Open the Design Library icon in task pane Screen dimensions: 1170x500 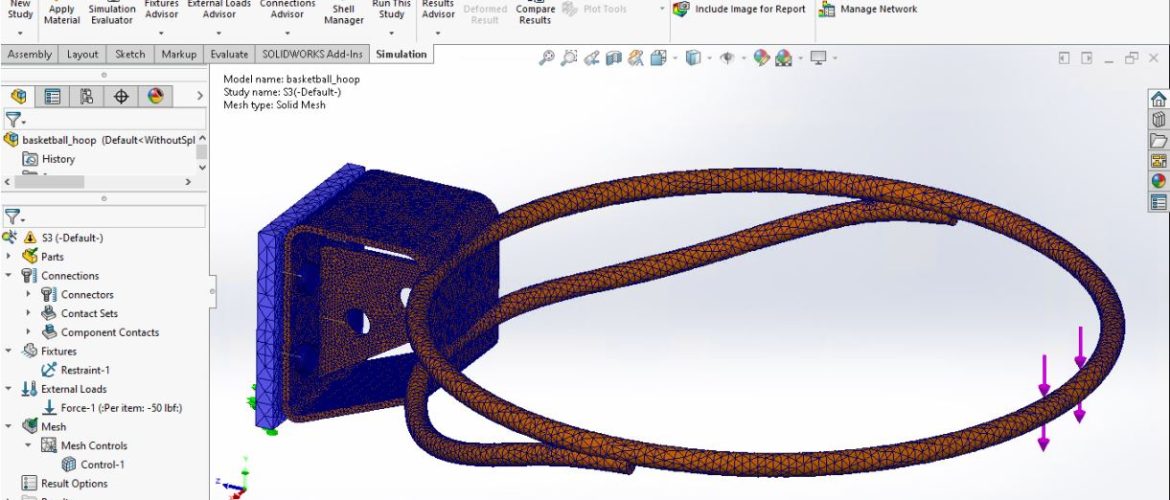point(1158,120)
